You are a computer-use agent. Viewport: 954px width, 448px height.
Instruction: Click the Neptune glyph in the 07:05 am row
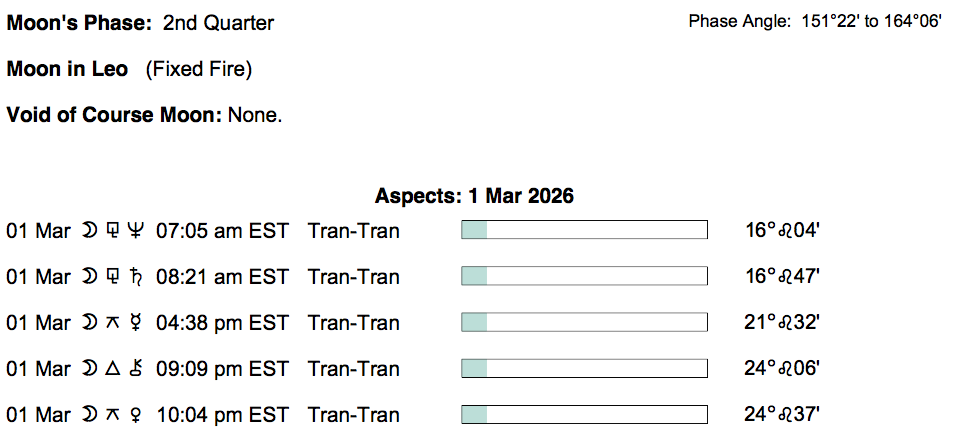(x=137, y=231)
